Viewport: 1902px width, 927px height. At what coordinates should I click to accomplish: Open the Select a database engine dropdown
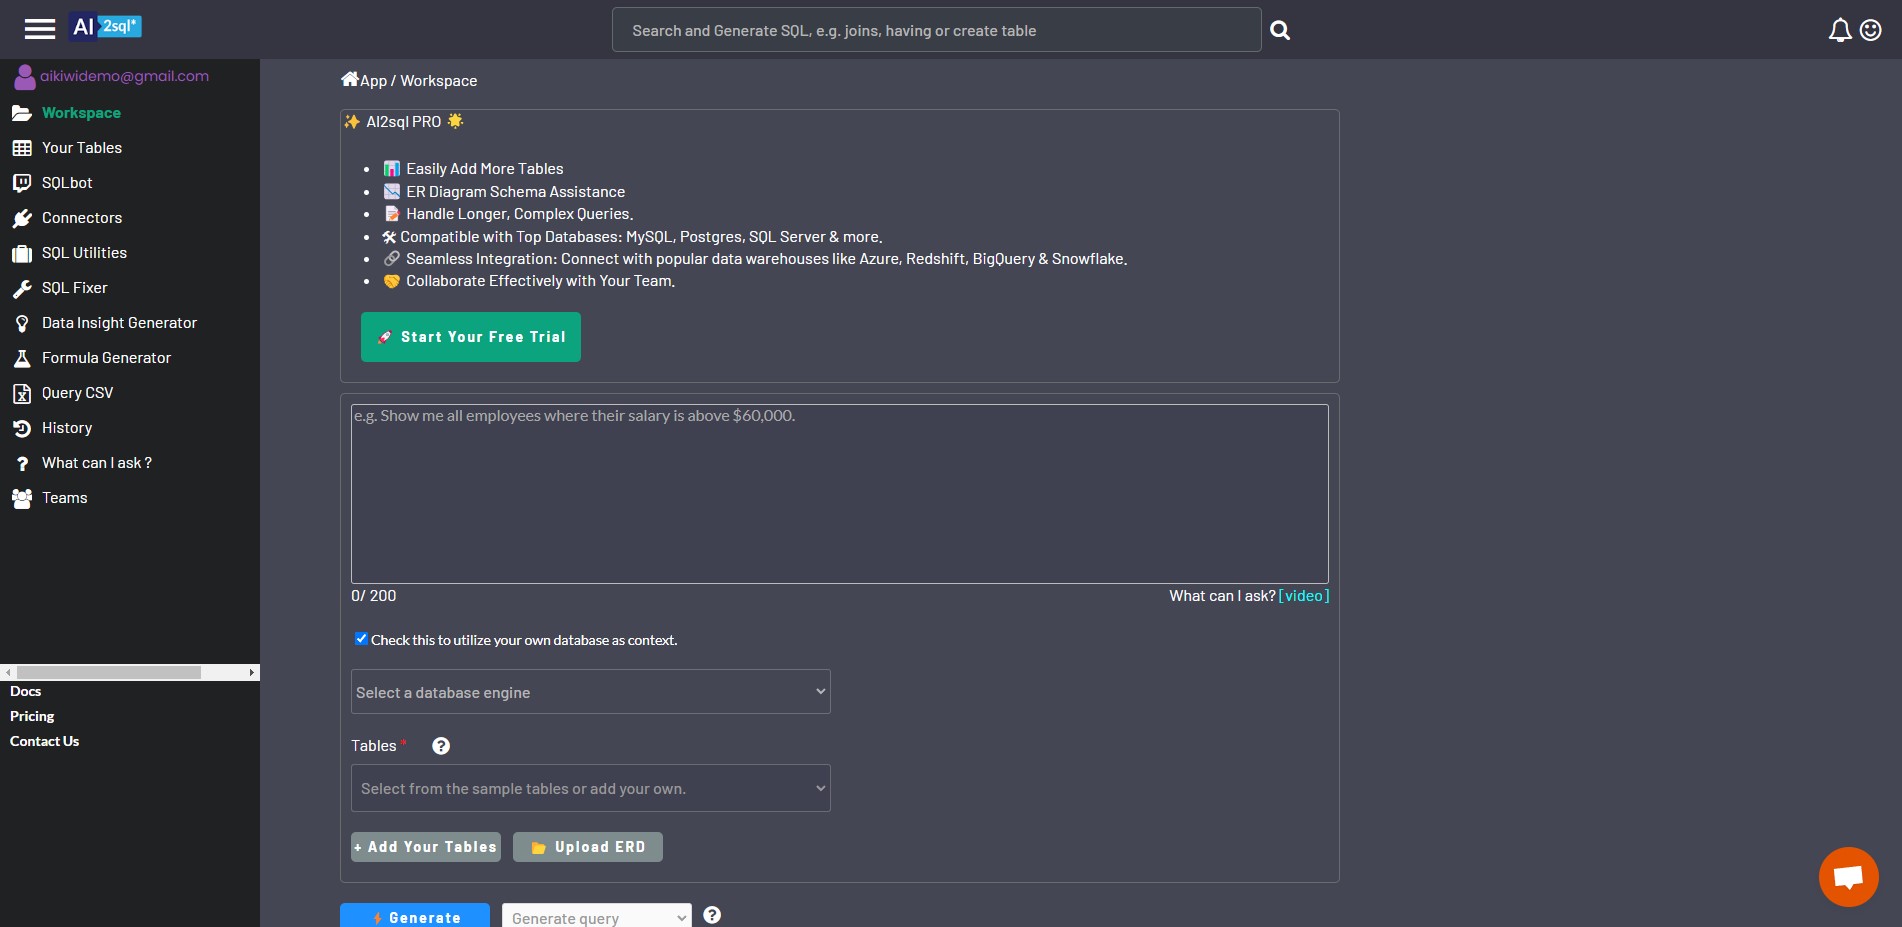(x=591, y=692)
